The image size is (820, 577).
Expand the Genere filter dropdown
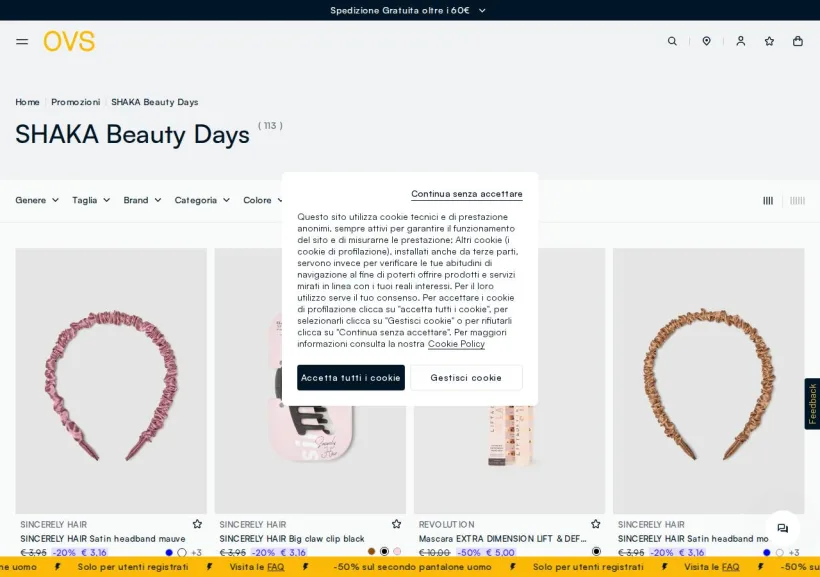click(x=37, y=200)
